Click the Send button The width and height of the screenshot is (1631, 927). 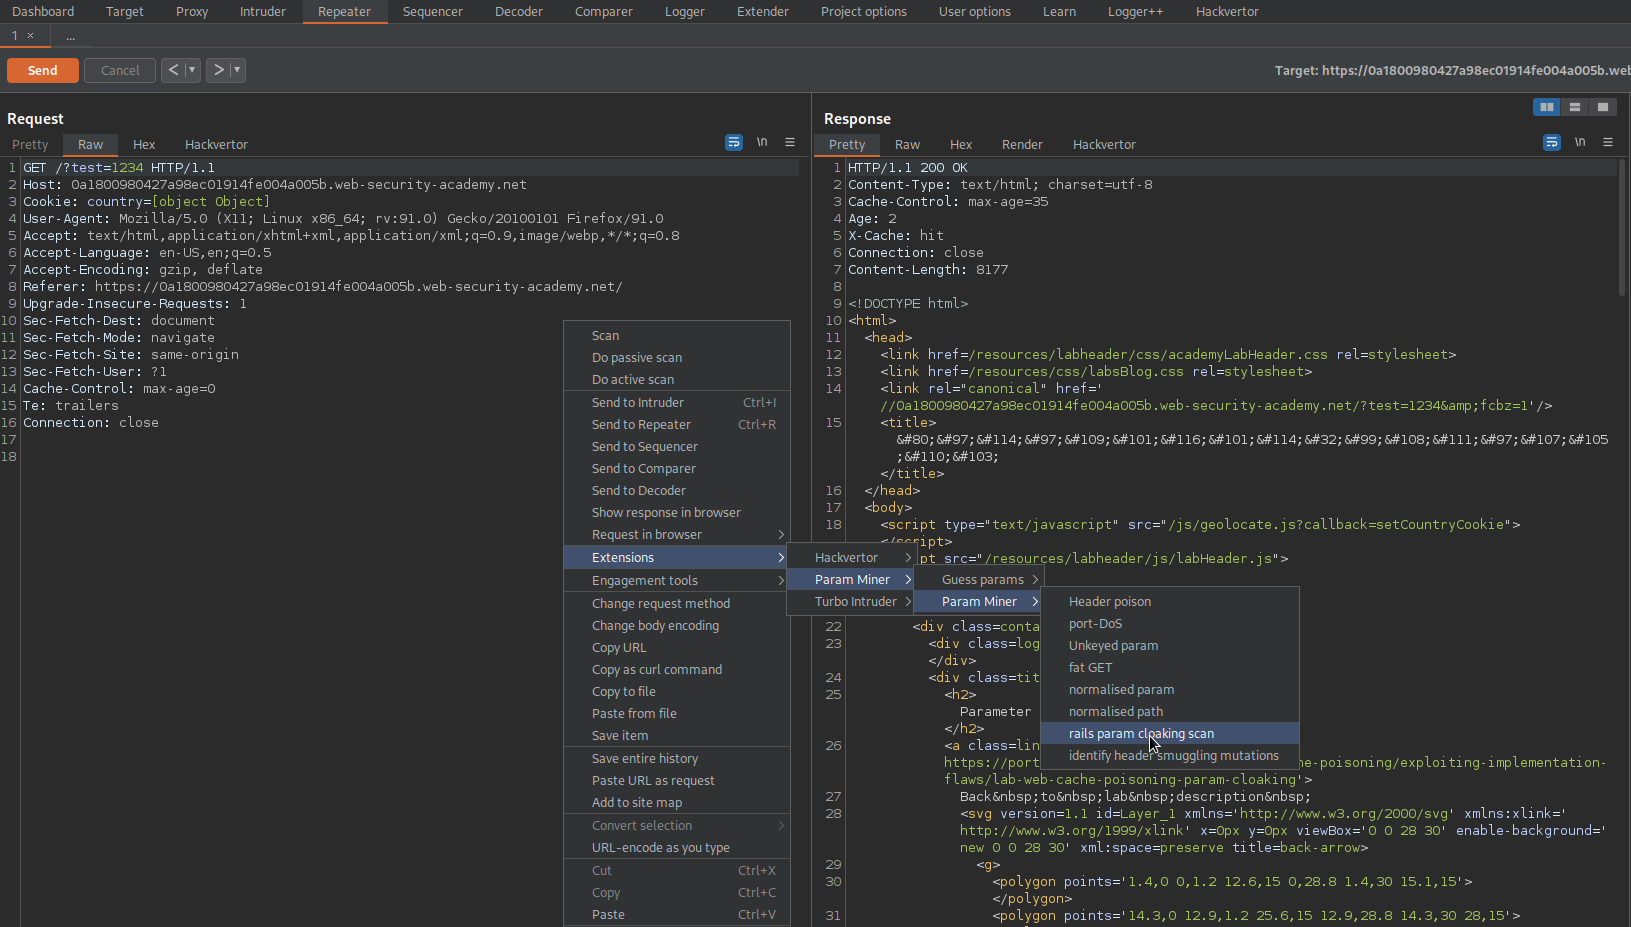point(43,70)
